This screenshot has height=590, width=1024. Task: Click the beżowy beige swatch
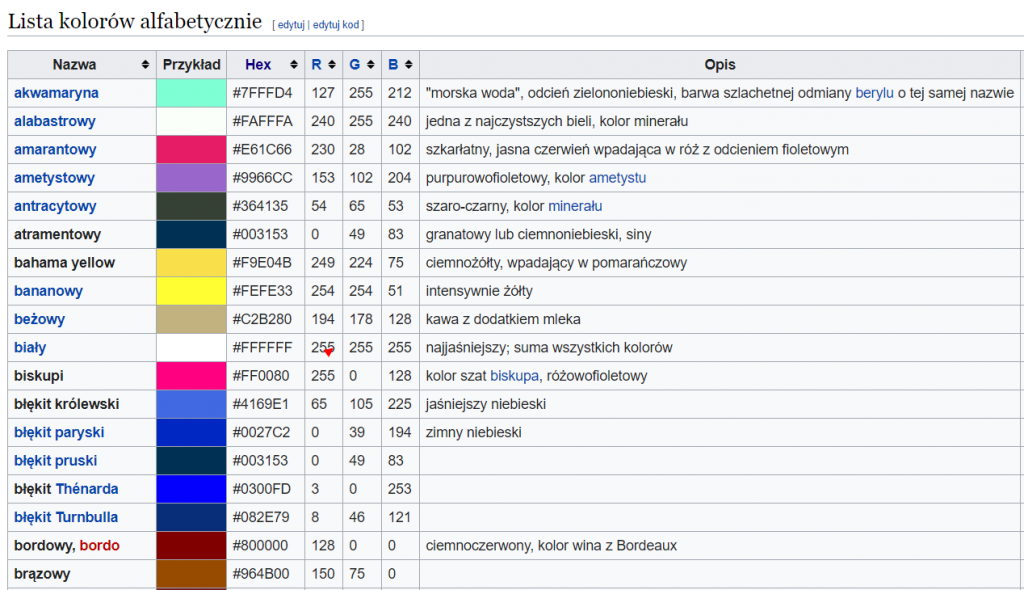(191, 320)
